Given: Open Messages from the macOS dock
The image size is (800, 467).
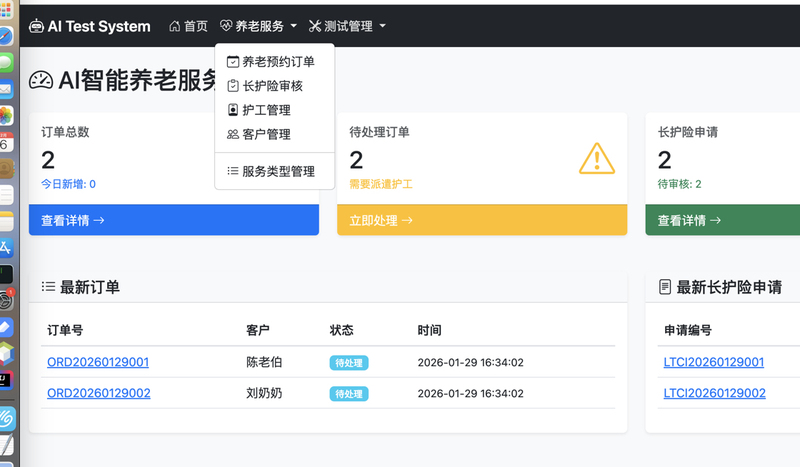Looking at the screenshot, I should (5, 63).
